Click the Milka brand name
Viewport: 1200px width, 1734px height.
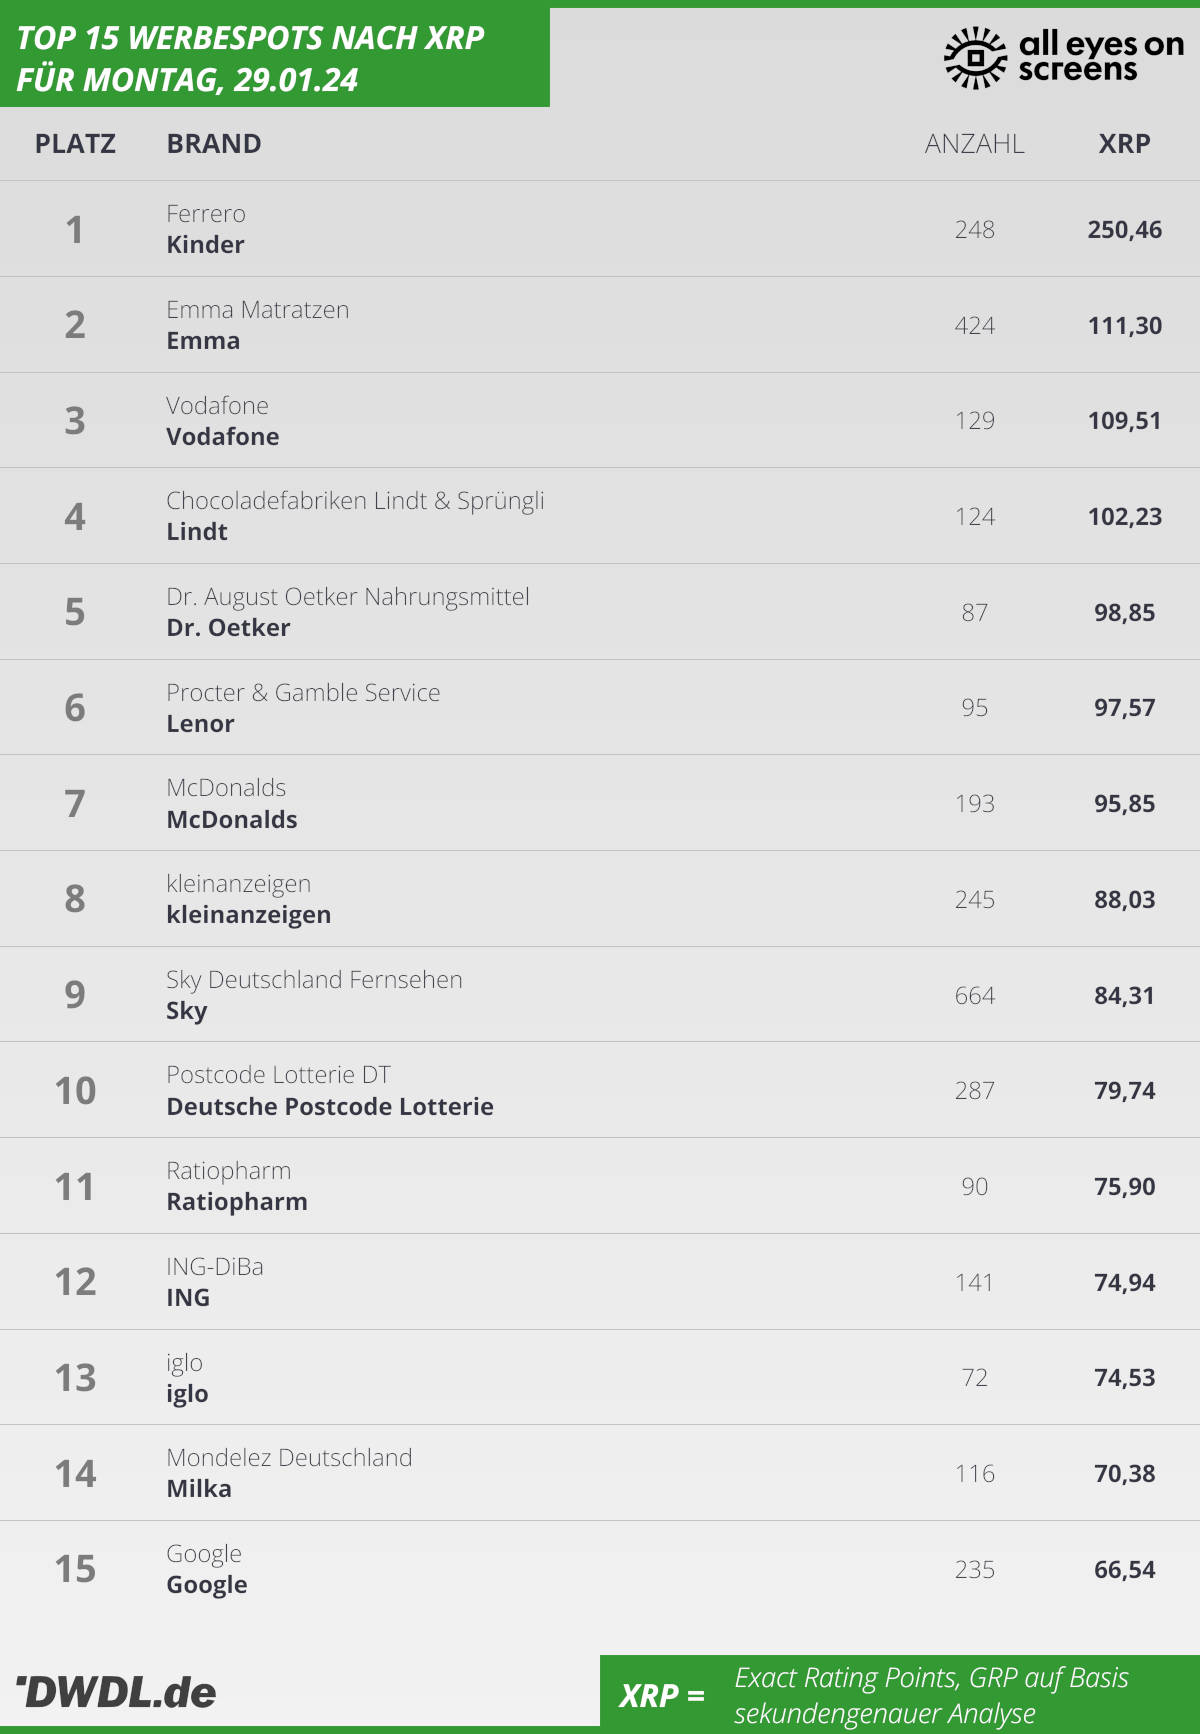point(198,1489)
